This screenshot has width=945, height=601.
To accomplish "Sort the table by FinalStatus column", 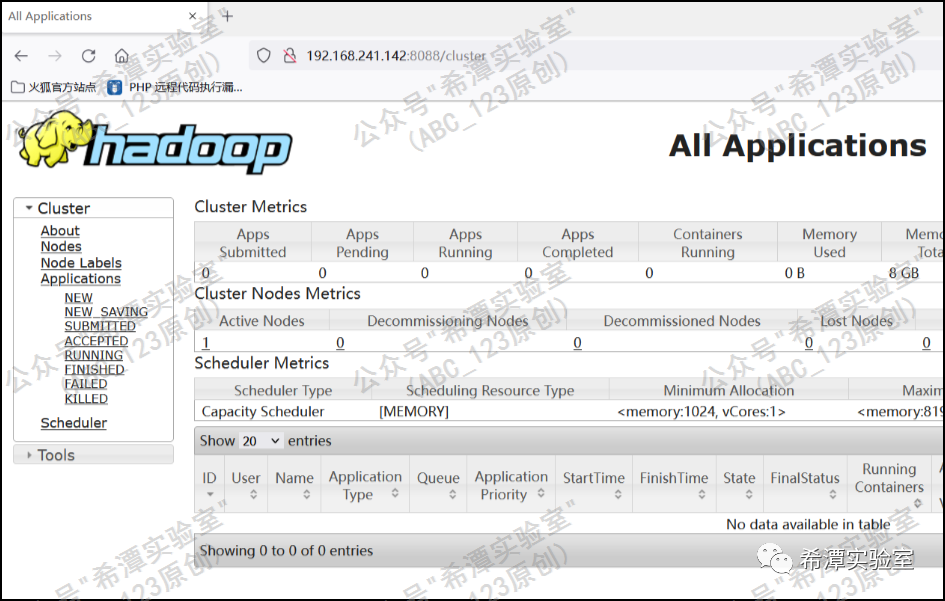I will (805, 485).
